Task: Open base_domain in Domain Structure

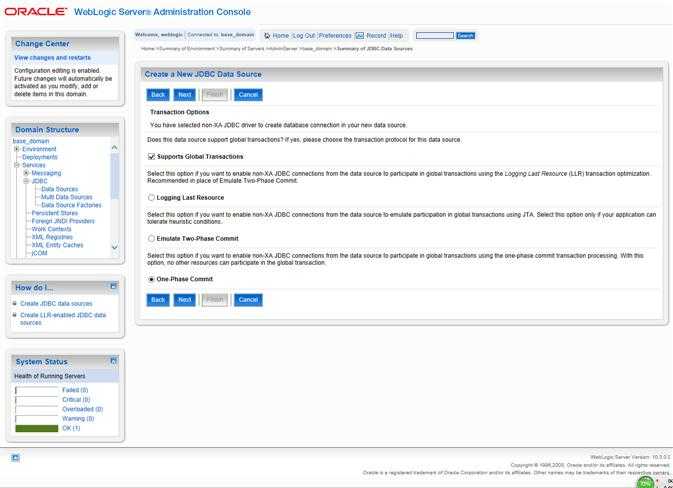Action: [31, 141]
